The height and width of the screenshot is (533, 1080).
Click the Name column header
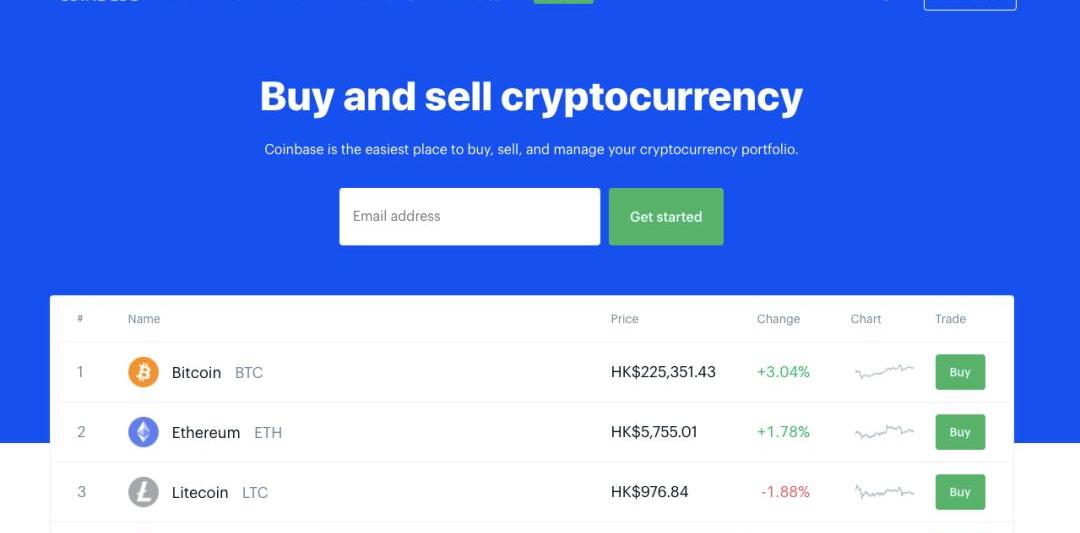[144, 319]
